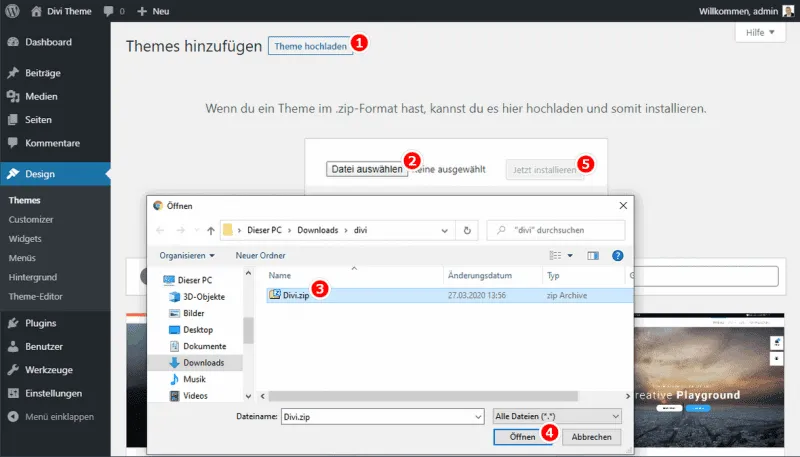Click Theme hochladen button

(310, 46)
